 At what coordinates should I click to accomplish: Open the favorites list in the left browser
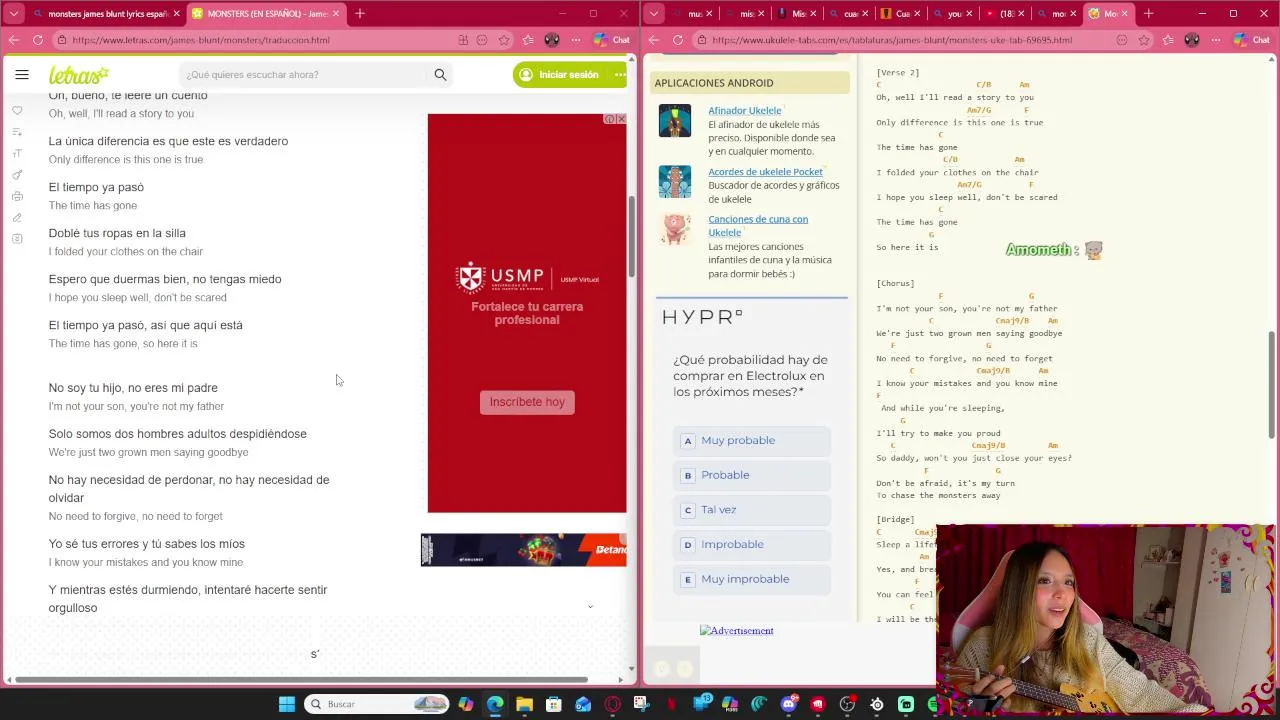click(526, 40)
